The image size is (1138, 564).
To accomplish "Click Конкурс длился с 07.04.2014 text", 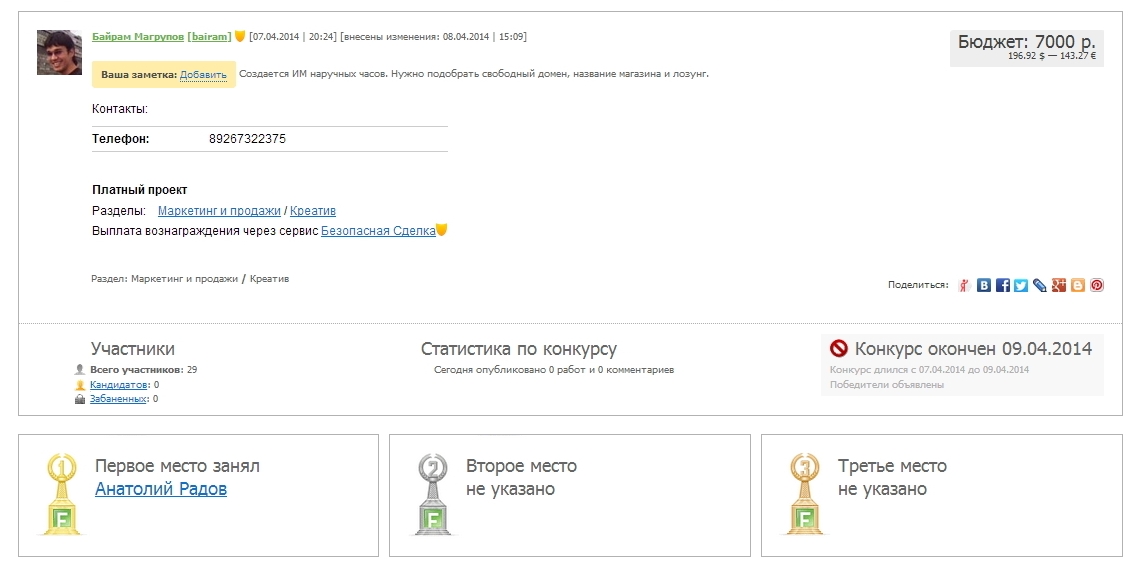I will pyautogui.click(x=929, y=369).
